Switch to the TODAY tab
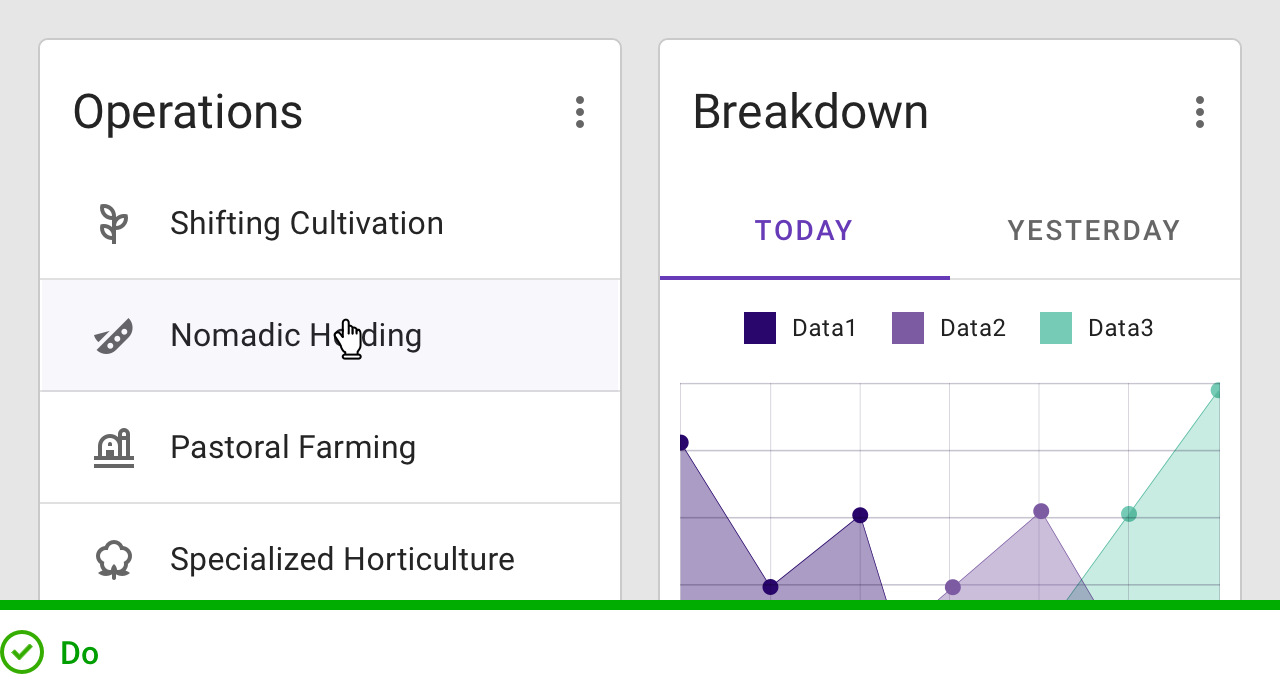Screen dimensions: 1280x690 tap(805, 230)
